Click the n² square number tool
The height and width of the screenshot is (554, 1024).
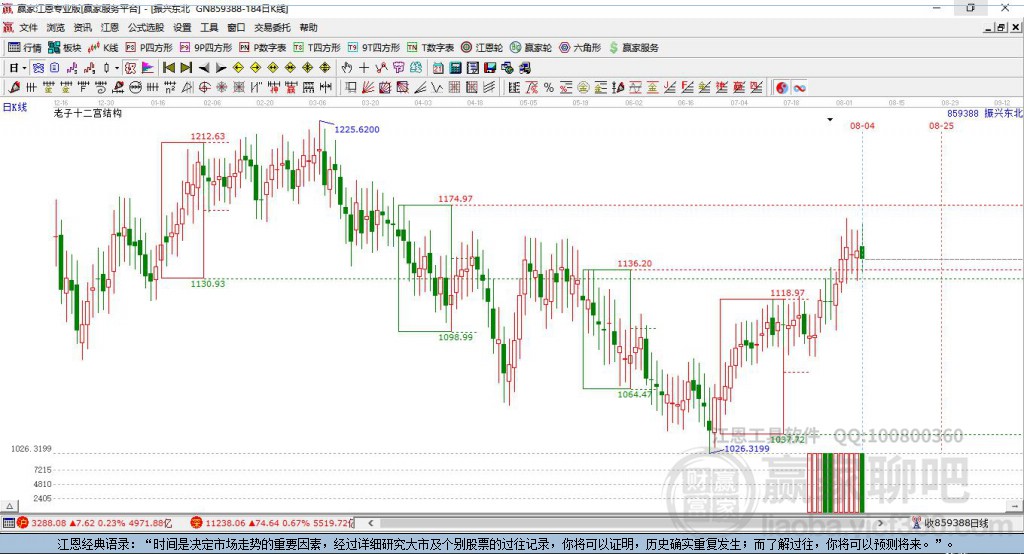[x=170, y=87]
